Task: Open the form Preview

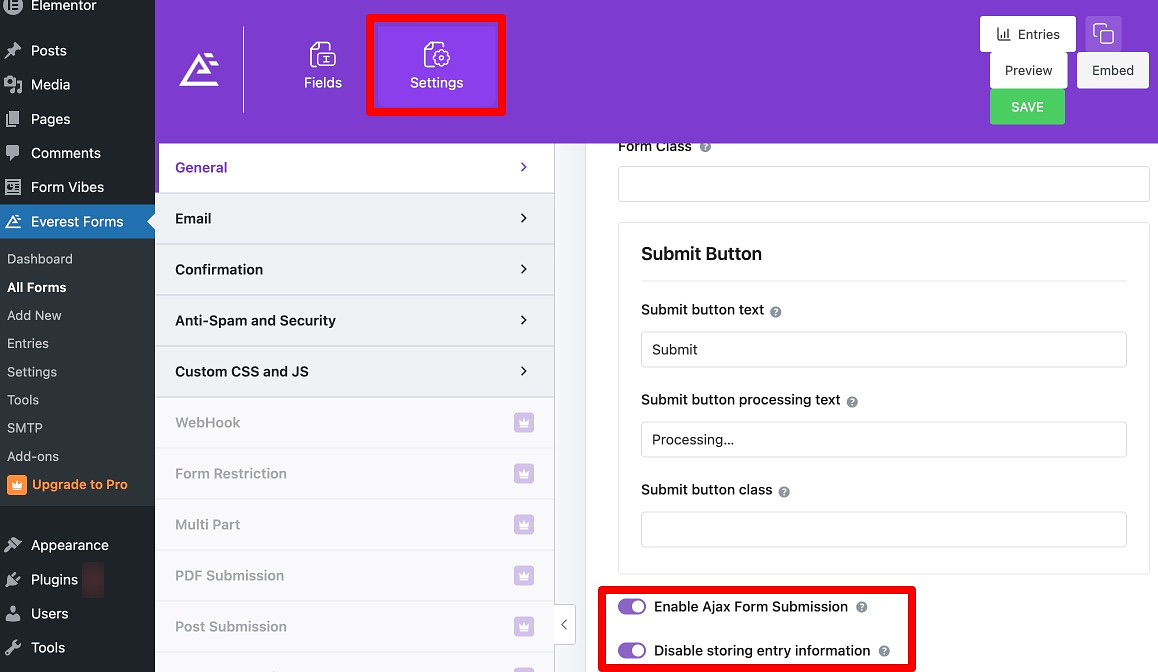Action: tap(1027, 70)
